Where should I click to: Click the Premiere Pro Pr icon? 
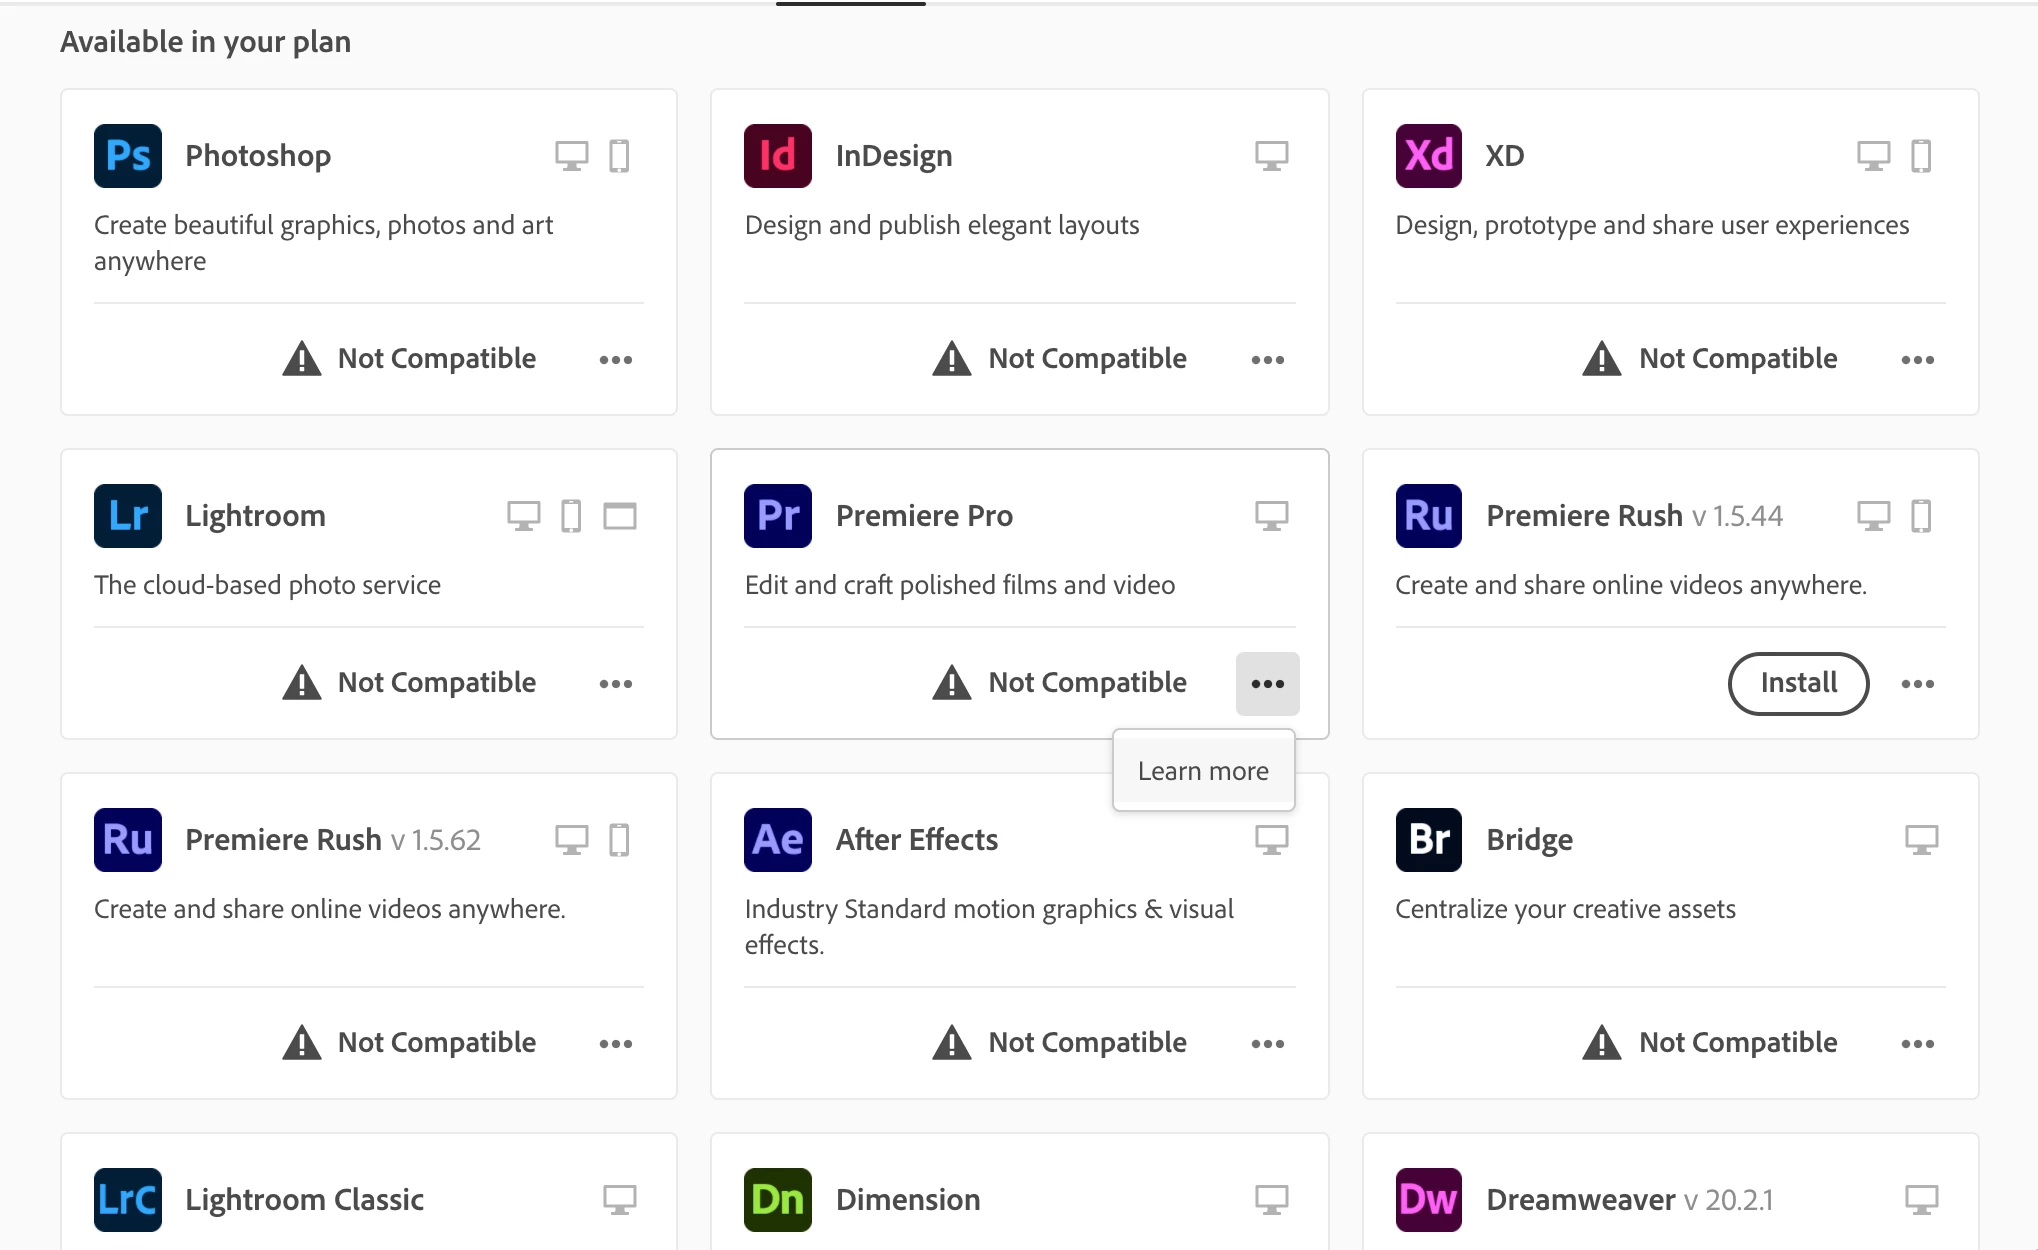778,516
